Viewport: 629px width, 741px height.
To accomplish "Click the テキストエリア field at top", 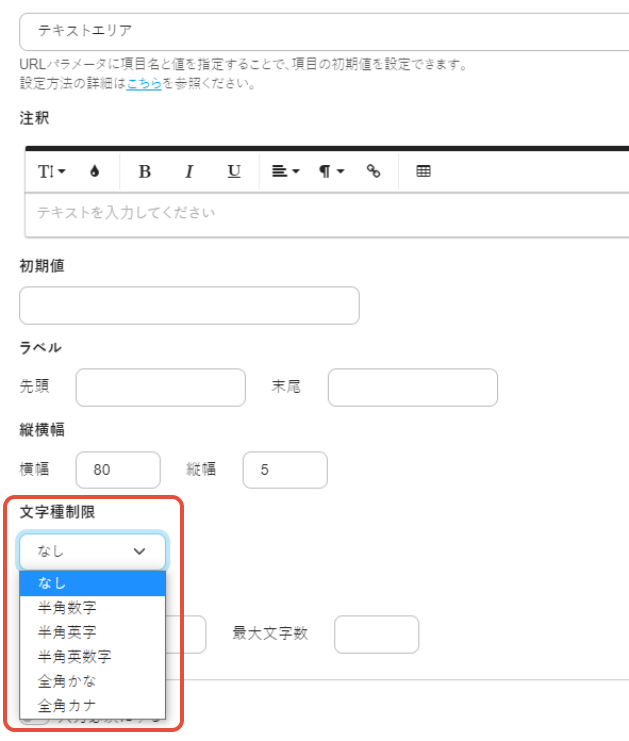I will pos(324,32).
